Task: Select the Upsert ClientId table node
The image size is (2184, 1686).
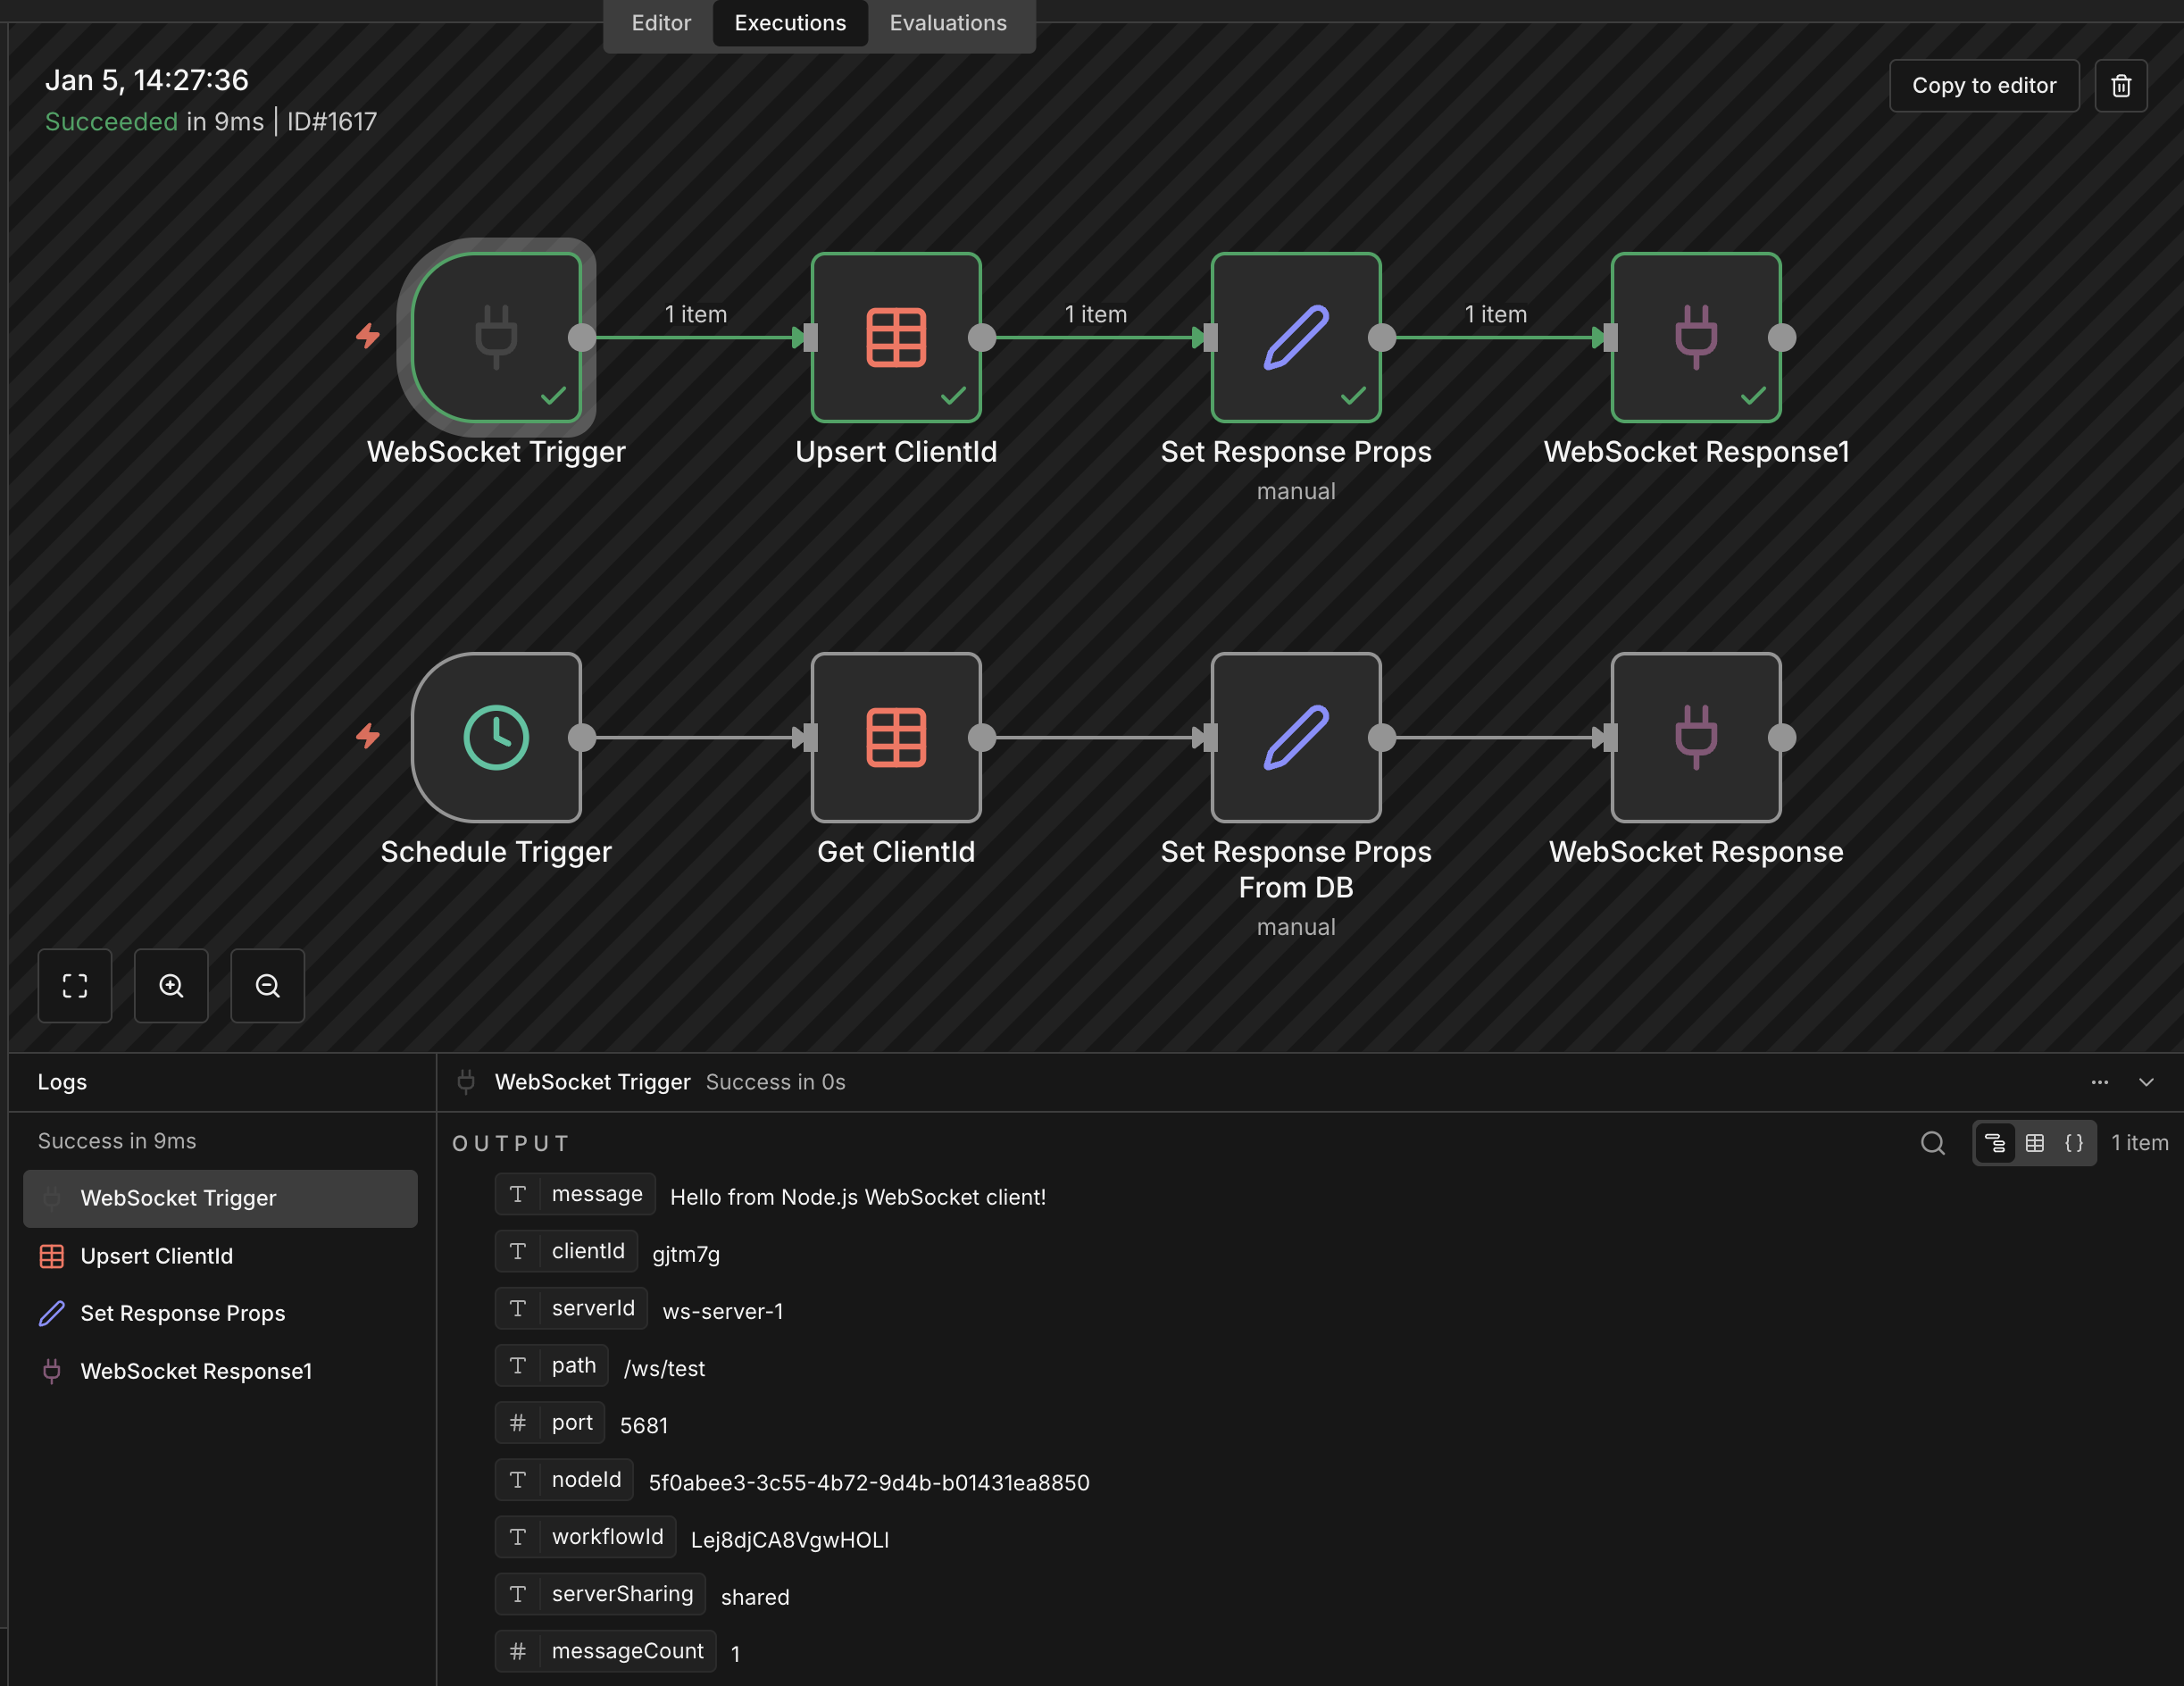Action: click(895, 338)
